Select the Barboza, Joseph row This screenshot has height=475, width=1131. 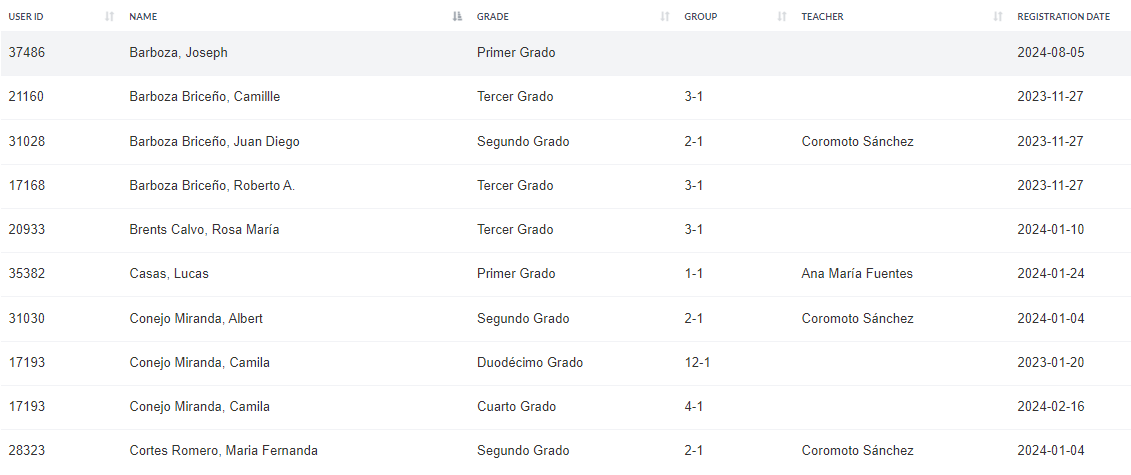566,53
